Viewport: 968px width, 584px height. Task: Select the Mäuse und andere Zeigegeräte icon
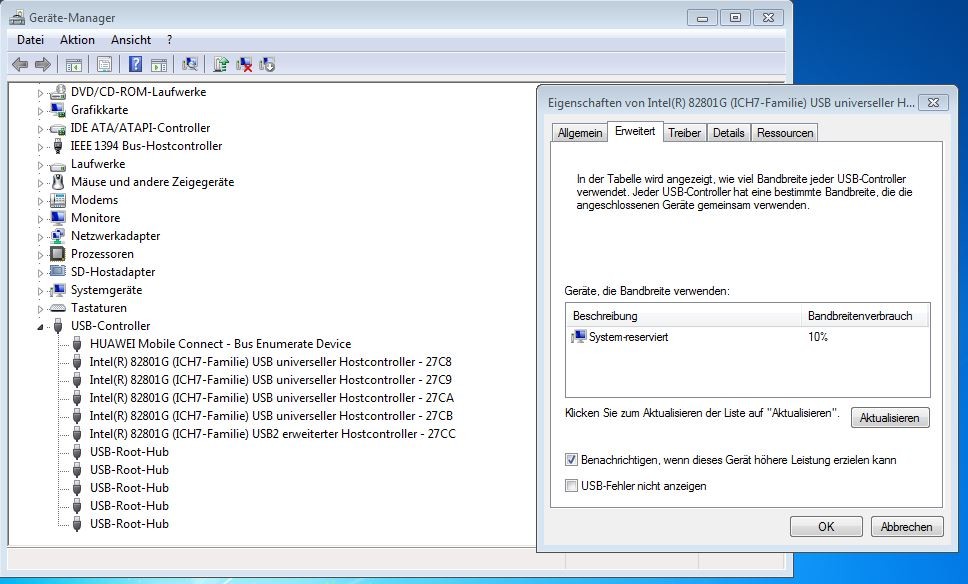(58, 181)
